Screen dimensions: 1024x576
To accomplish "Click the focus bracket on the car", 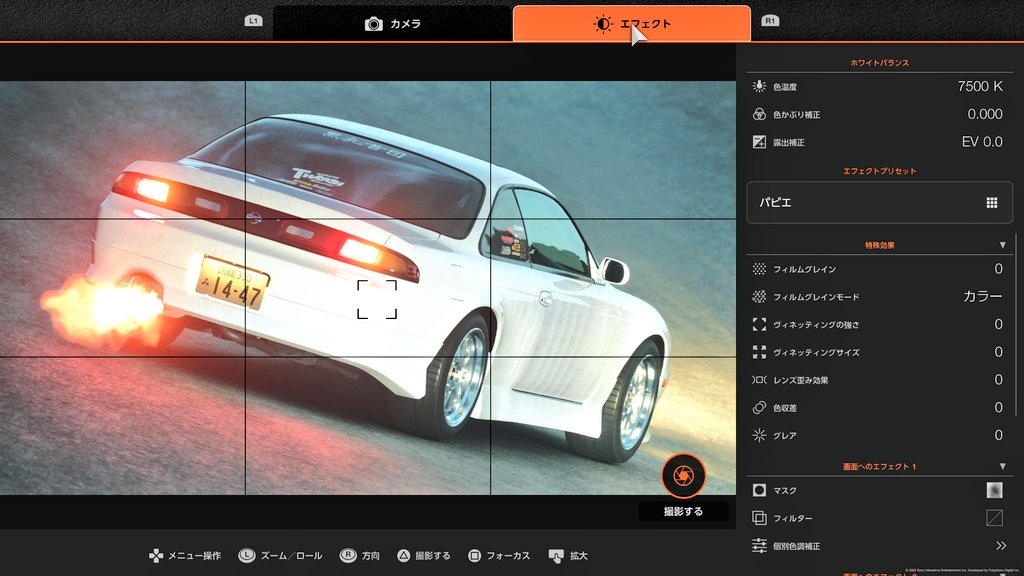I will (377, 299).
